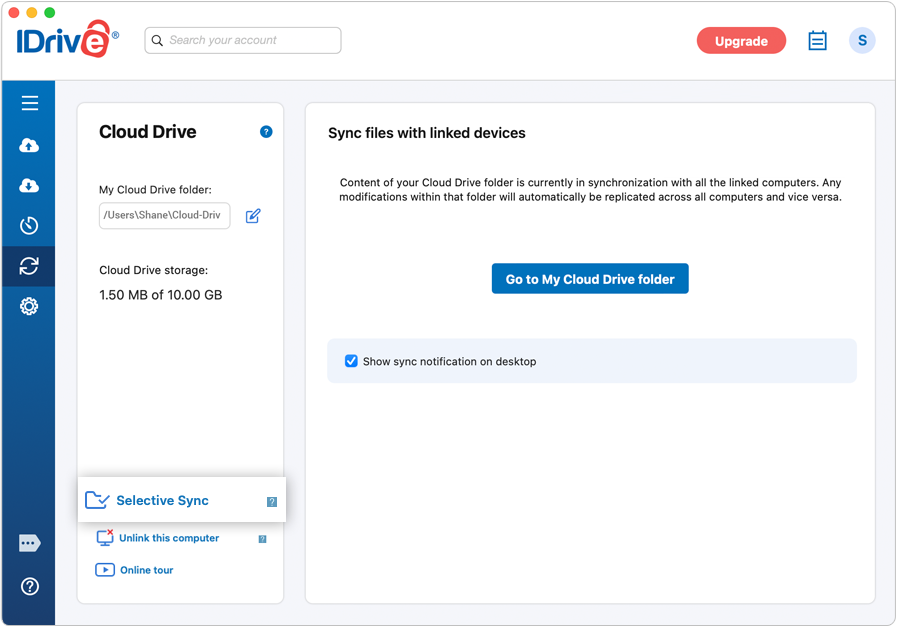Click Unlink this computer link
898x626 pixels.
(x=169, y=538)
